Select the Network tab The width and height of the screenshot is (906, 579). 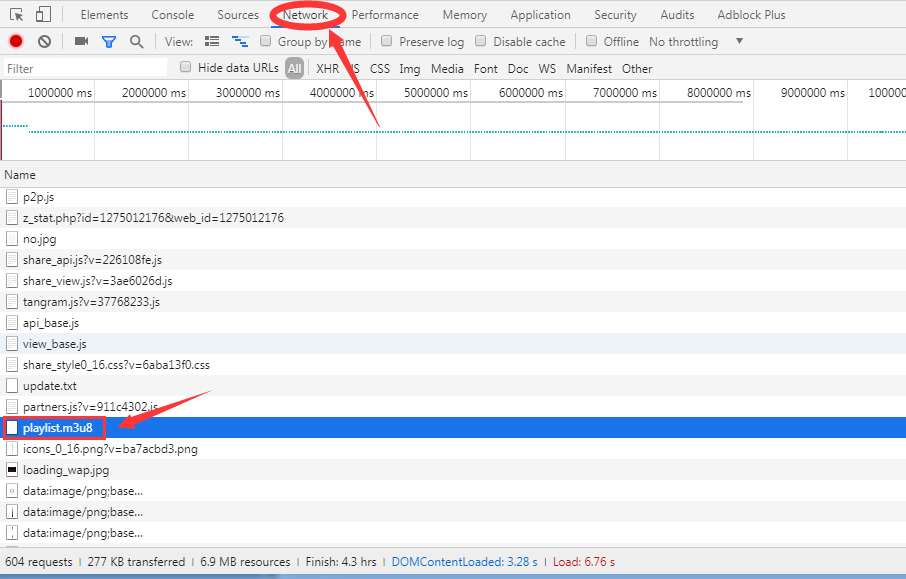point(305,15)
